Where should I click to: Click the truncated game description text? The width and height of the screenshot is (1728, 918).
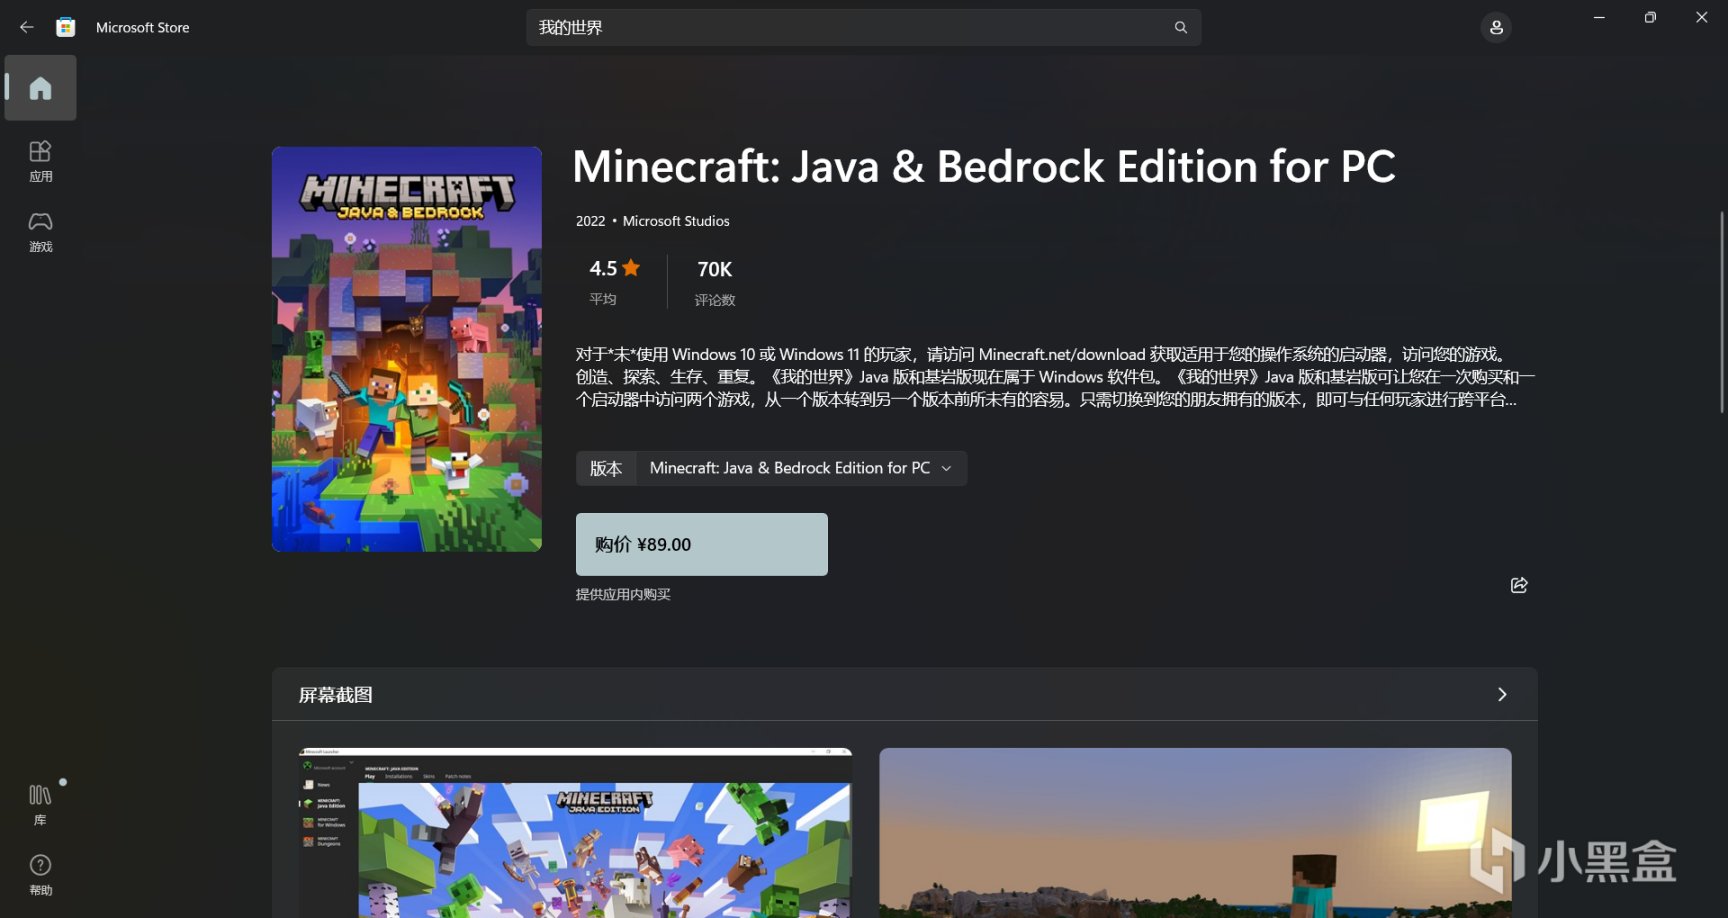point(1055,377)
